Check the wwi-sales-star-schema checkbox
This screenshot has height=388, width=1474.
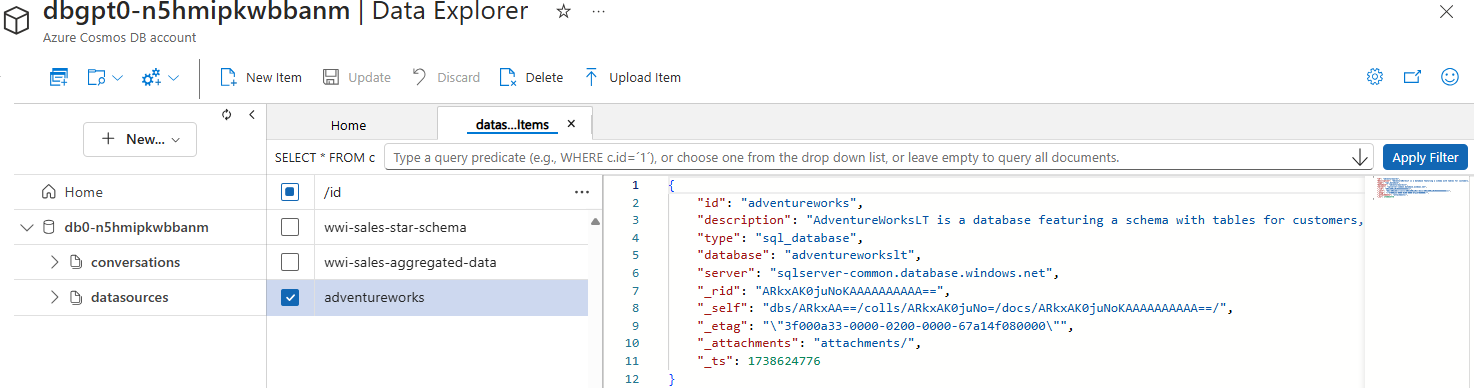click(x=290, y=227)
